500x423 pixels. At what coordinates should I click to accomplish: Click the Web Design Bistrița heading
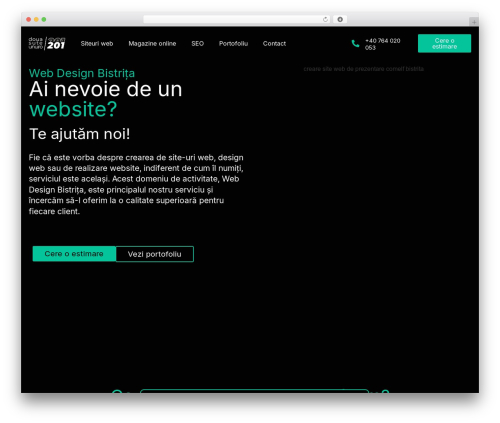click(x=82, y=73)
